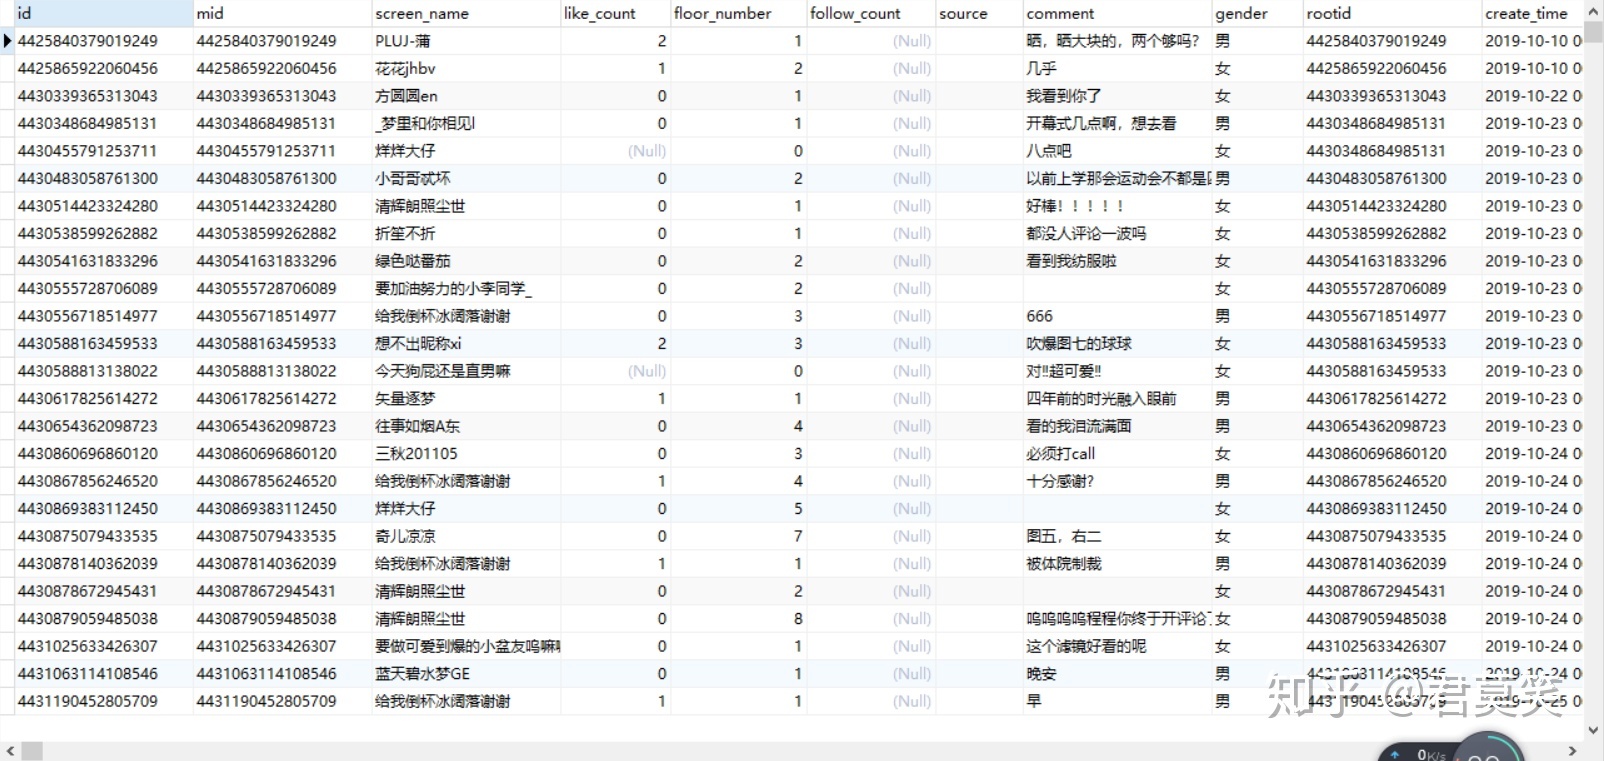Click the floor_number column header

point(737,13)
